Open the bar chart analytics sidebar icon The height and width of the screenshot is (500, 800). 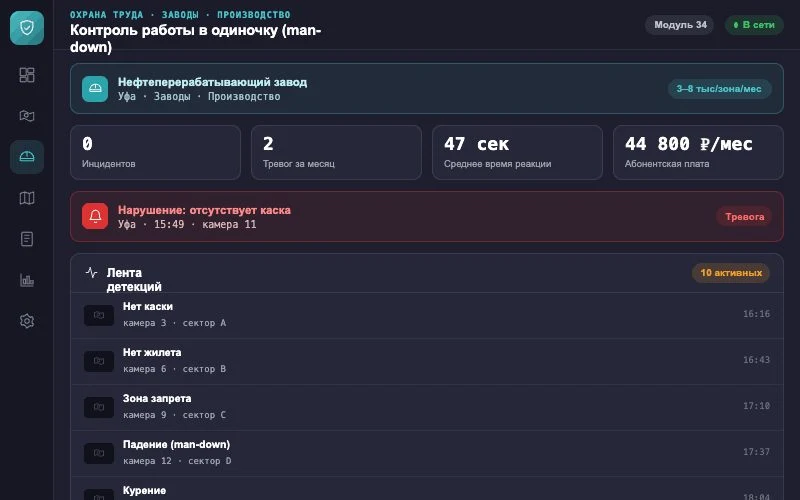point(27,280)
